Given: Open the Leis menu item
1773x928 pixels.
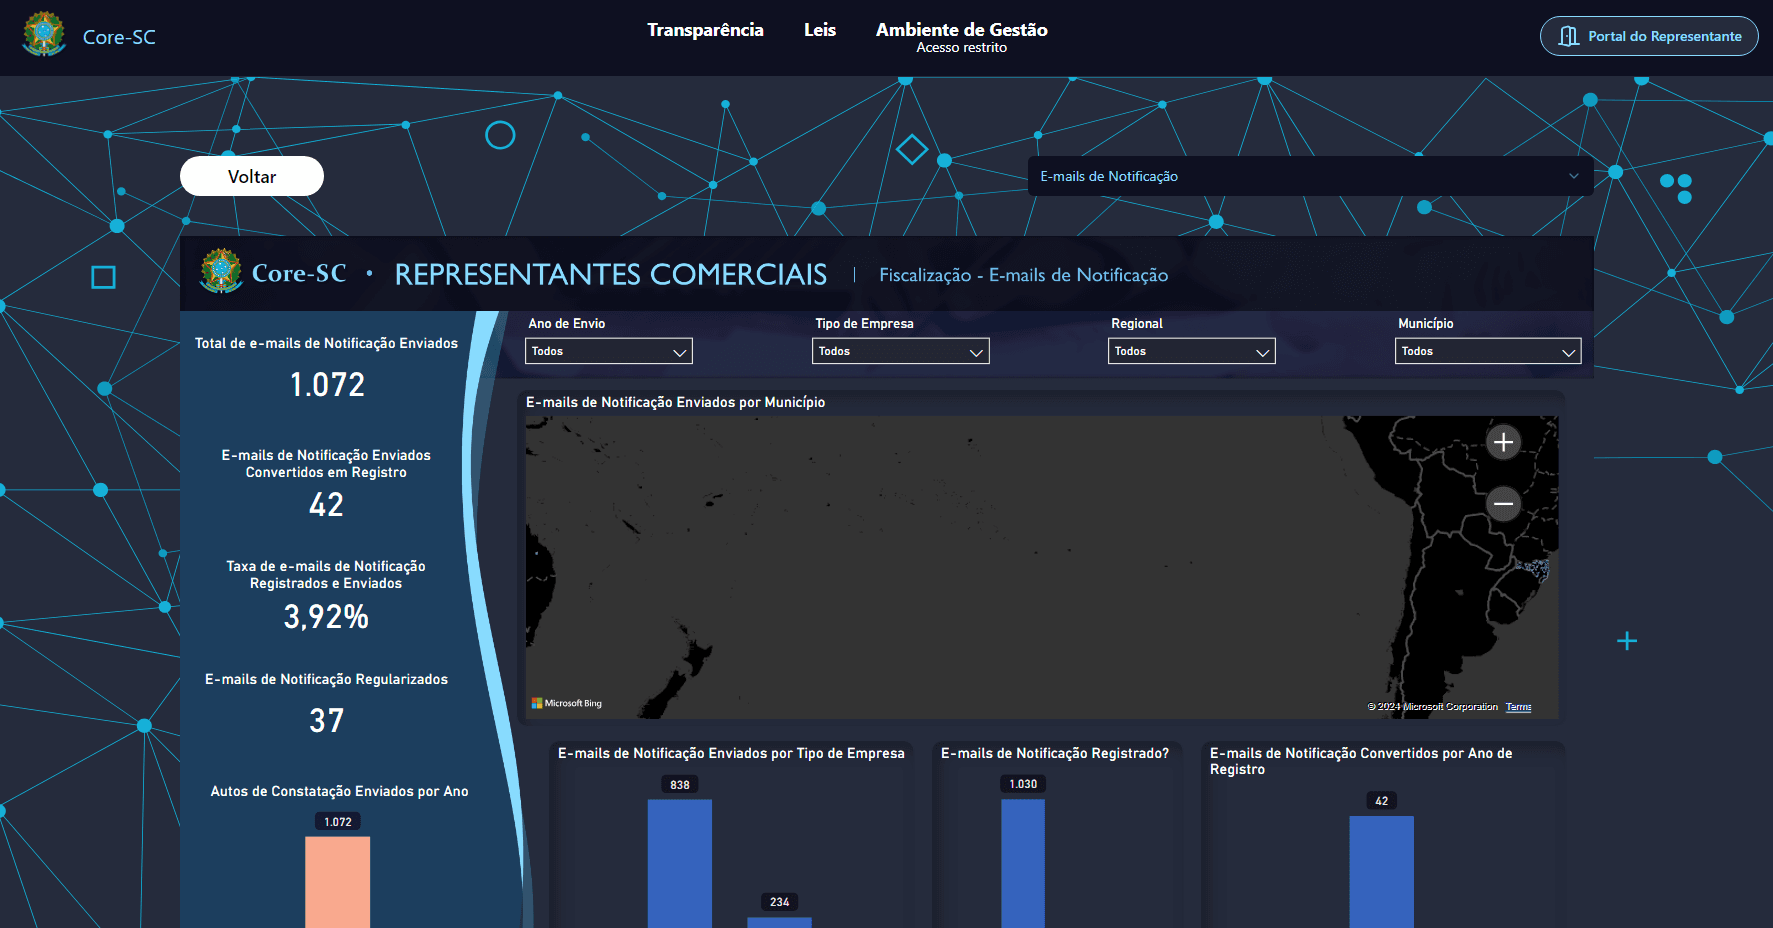Looking at the screenshot, I should pyautogui.click(x=819, y=30).
